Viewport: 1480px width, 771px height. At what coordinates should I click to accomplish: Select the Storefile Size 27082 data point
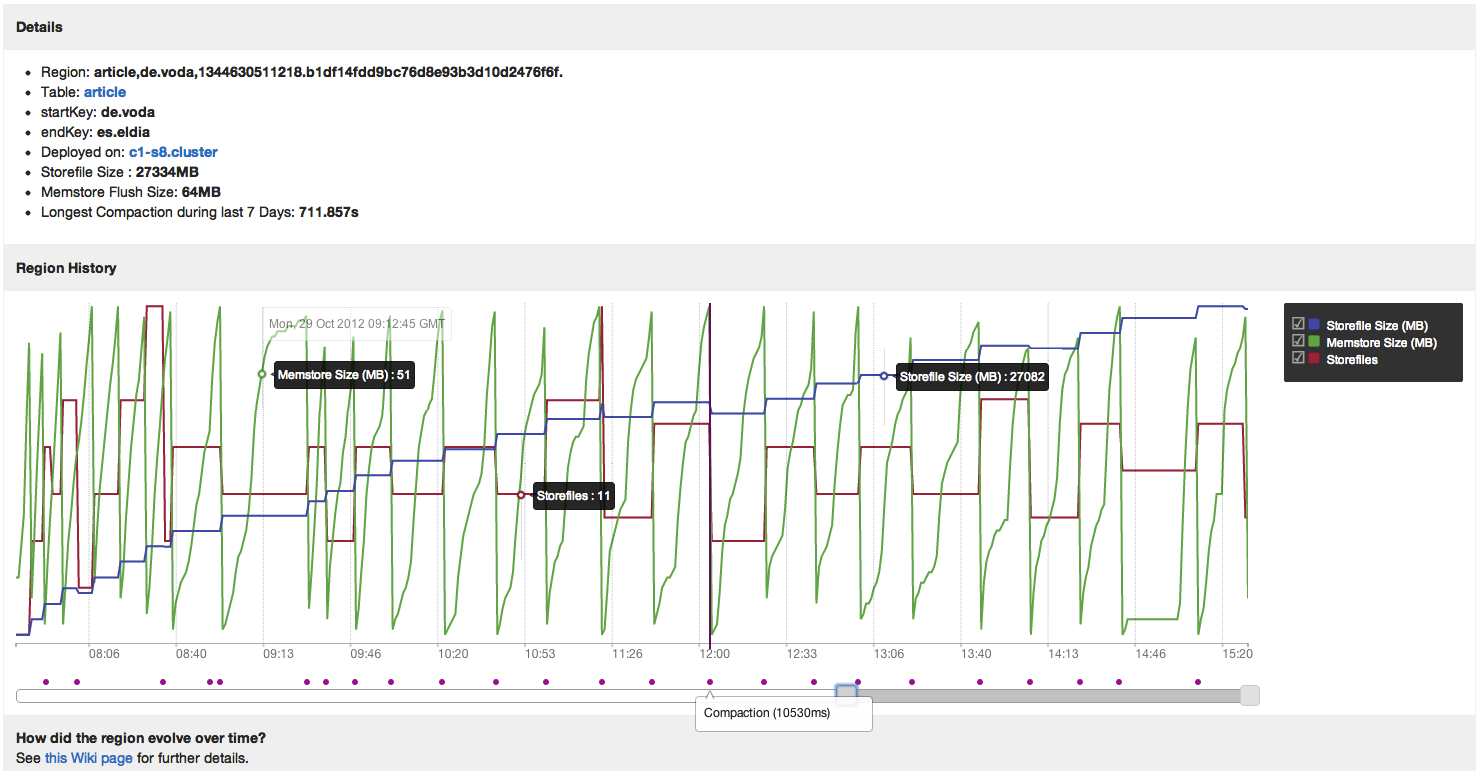point(884,376)
